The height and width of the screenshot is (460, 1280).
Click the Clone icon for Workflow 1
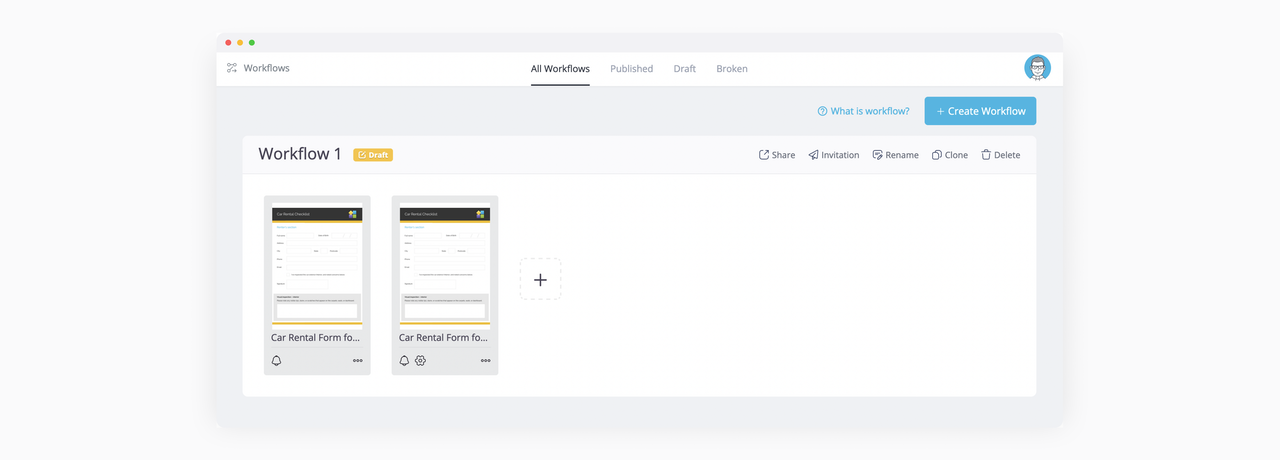pyautogui.click(x=937, y=155)
